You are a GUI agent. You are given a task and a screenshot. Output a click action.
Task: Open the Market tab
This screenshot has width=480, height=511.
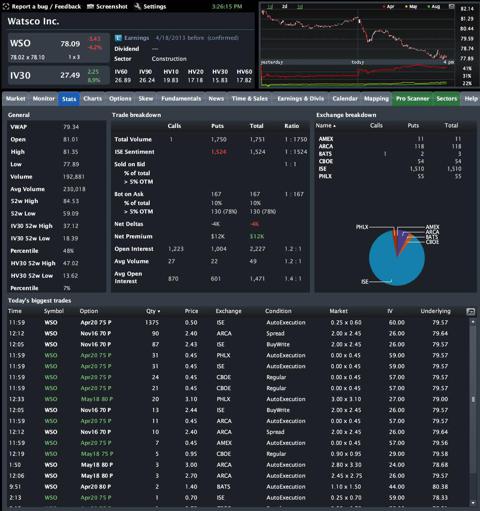tap(16, 99)
